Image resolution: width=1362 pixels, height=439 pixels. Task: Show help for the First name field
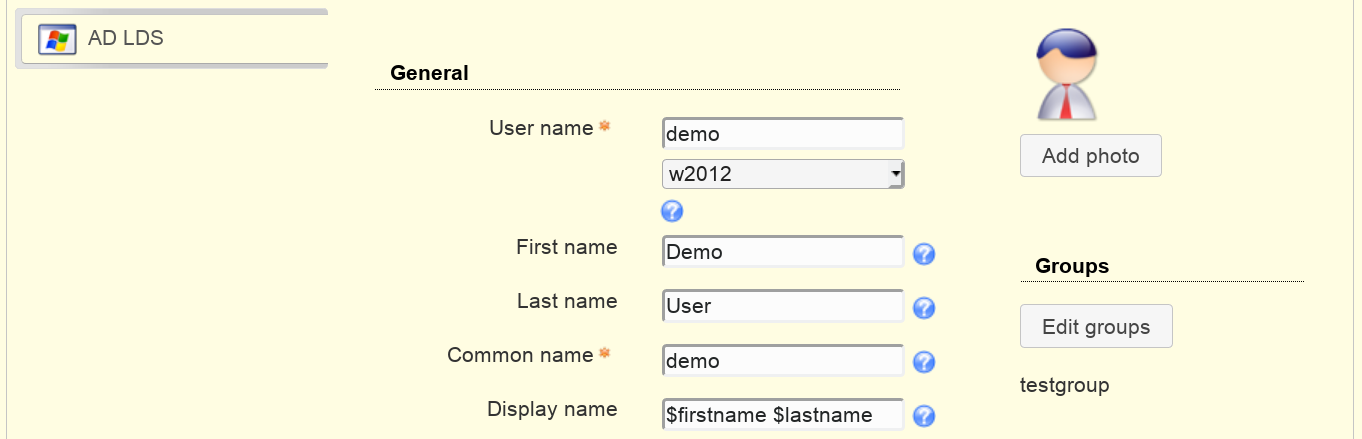coord(924,254)
